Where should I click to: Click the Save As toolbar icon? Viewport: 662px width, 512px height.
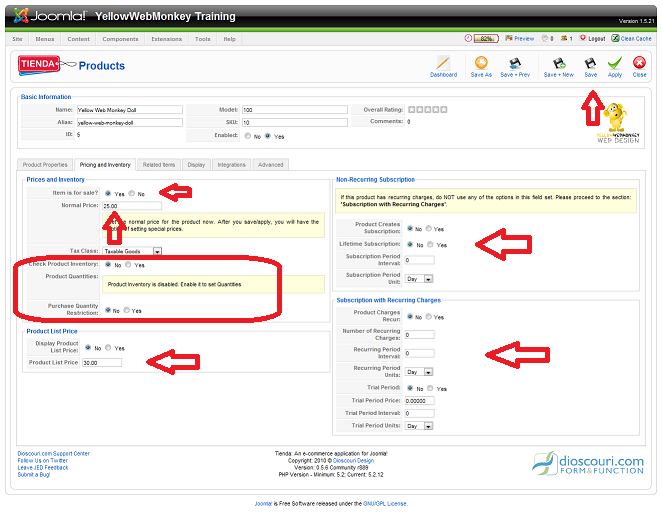click(481, 63)
